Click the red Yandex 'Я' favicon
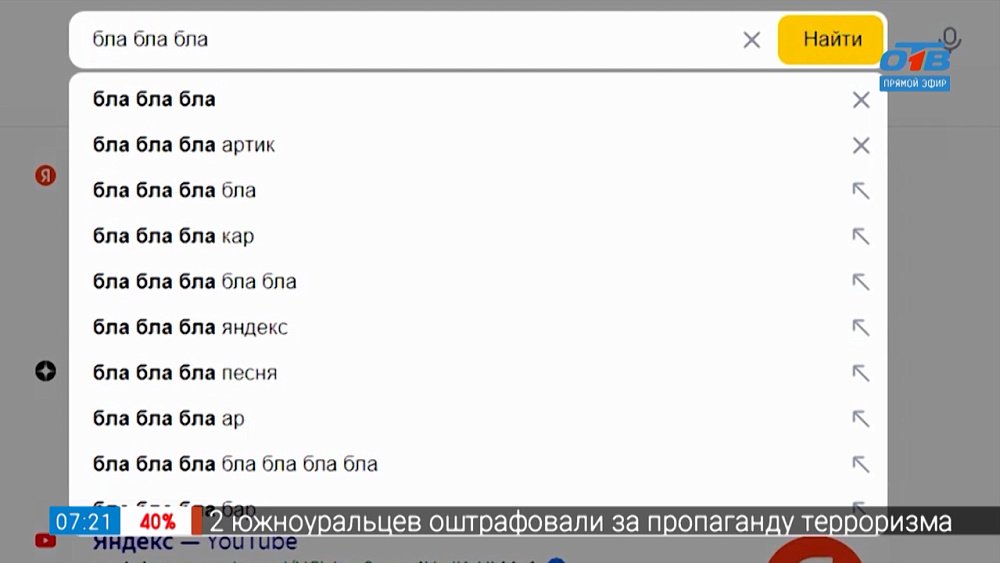 [45, 175]
